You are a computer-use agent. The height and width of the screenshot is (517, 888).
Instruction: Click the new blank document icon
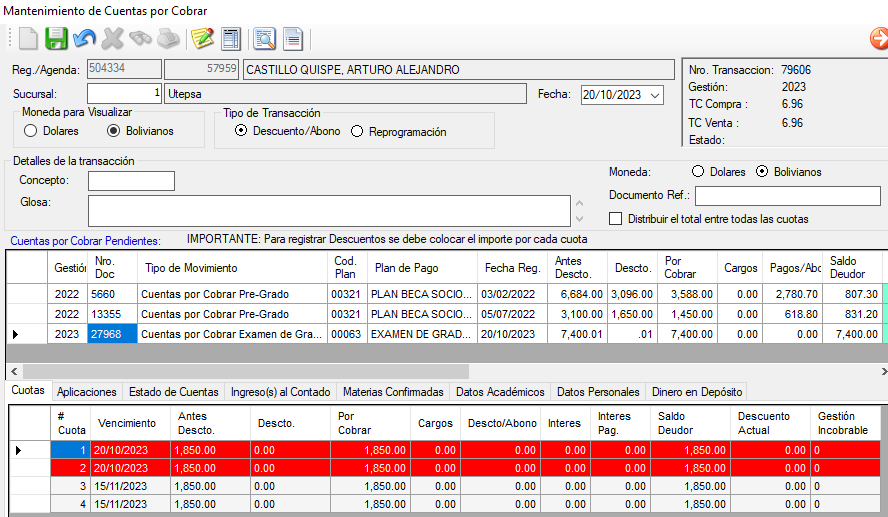(28, 39)
